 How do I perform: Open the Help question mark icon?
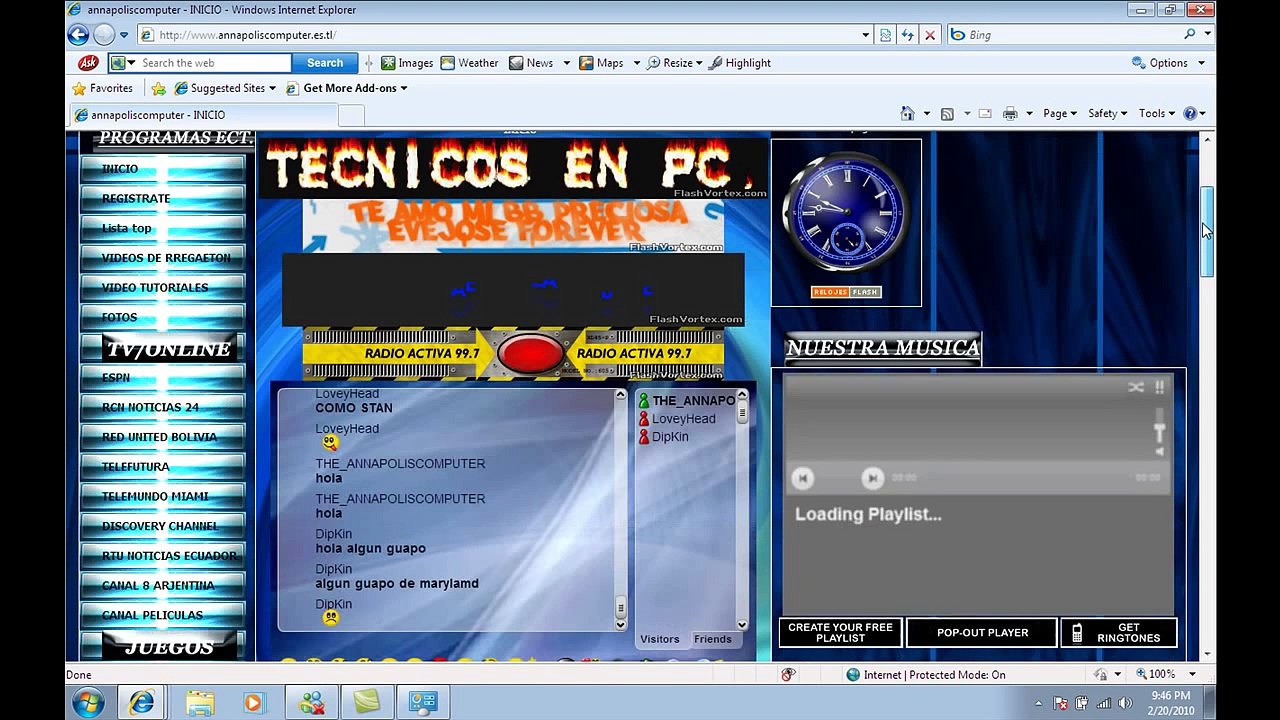tap(1190, 114)
